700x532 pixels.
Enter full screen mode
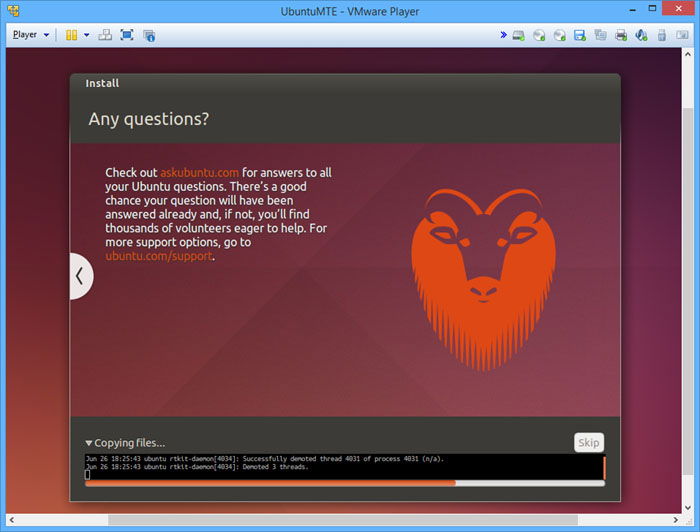(127, 35)
